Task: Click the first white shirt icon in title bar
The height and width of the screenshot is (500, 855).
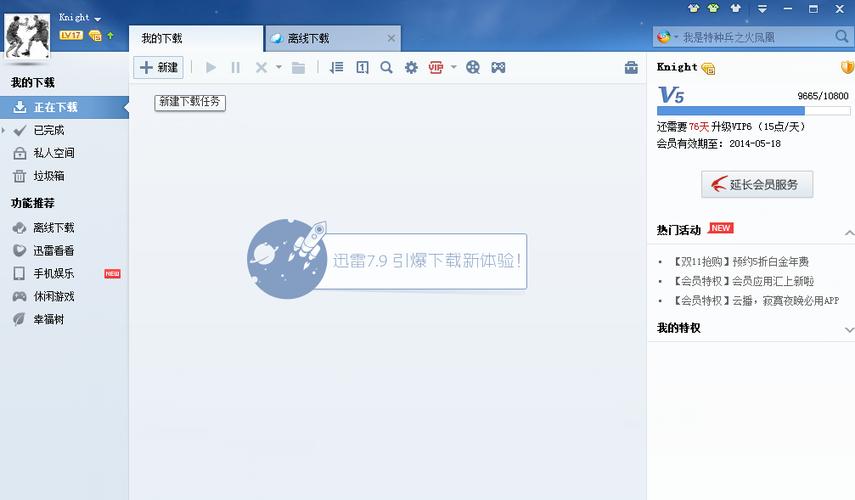Action: tap(693, 8)
